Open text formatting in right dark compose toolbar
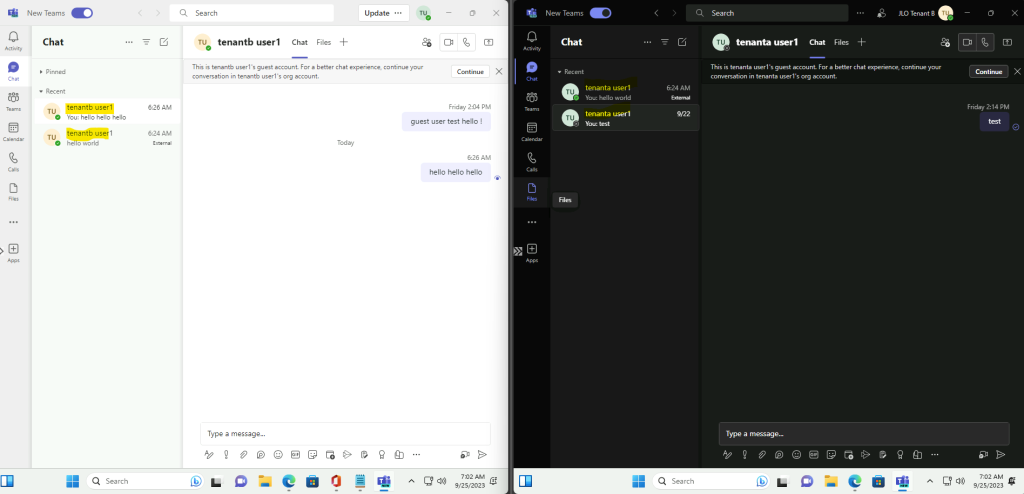 click(x=727, y=454)
